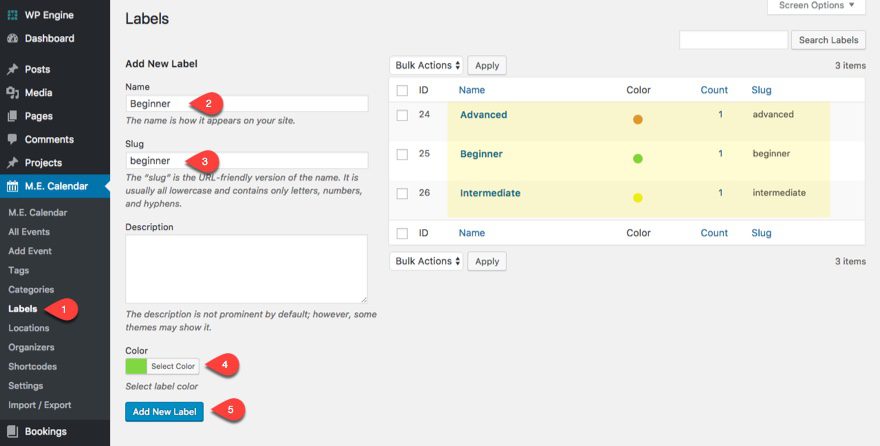
Task: Open the Bookings icon in sidebar
Action: point(12,432)
